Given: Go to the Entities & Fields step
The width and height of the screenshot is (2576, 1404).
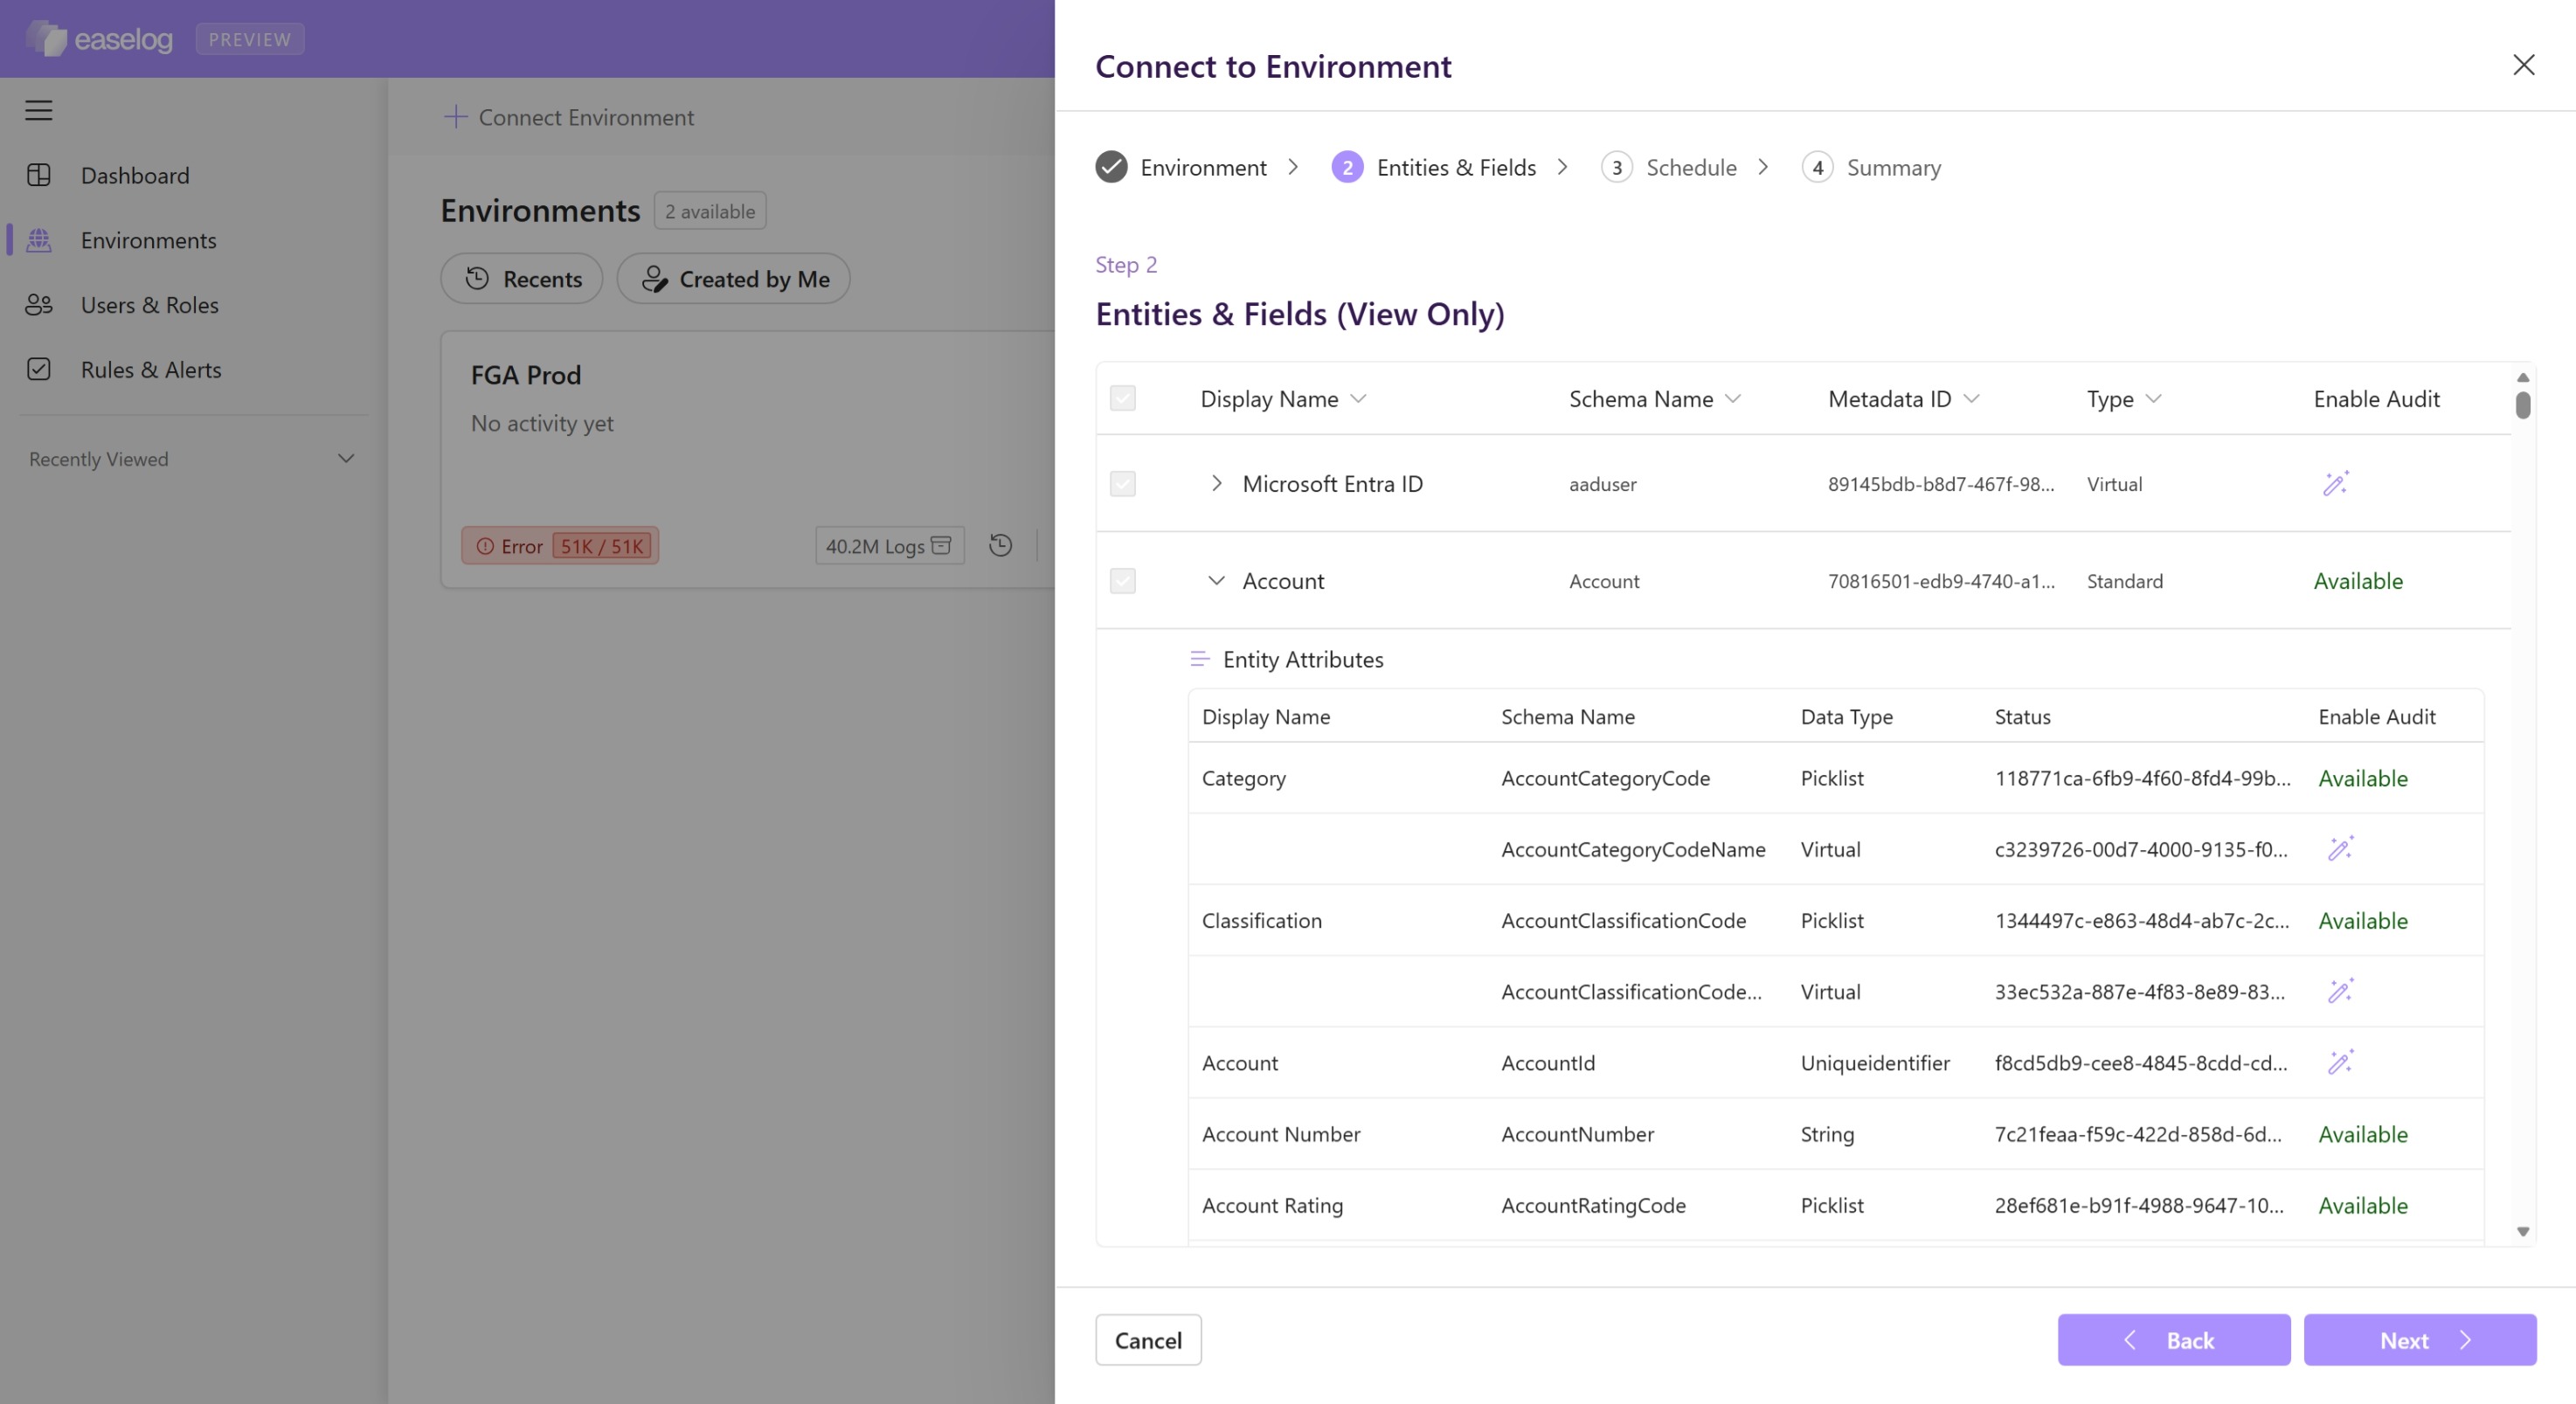Looking at the screenshot, I should coord(1434,167).
